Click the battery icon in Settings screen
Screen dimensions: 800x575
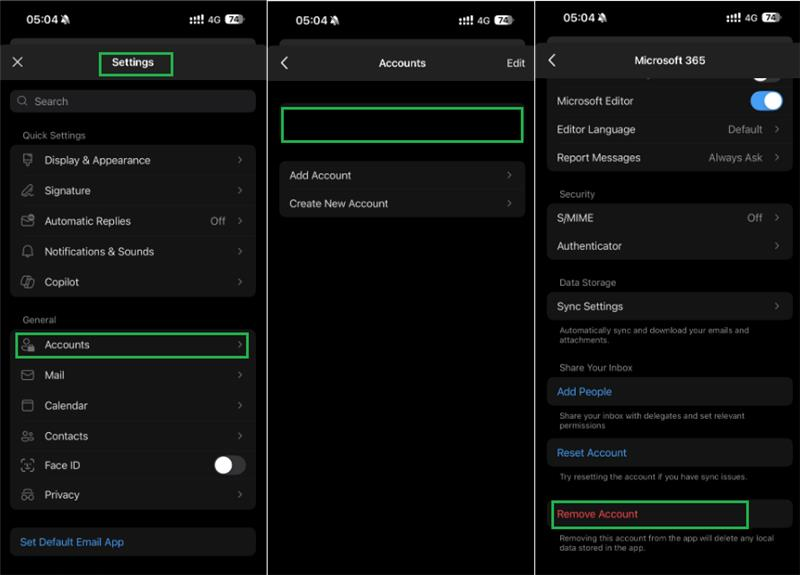tap(235, 19)
